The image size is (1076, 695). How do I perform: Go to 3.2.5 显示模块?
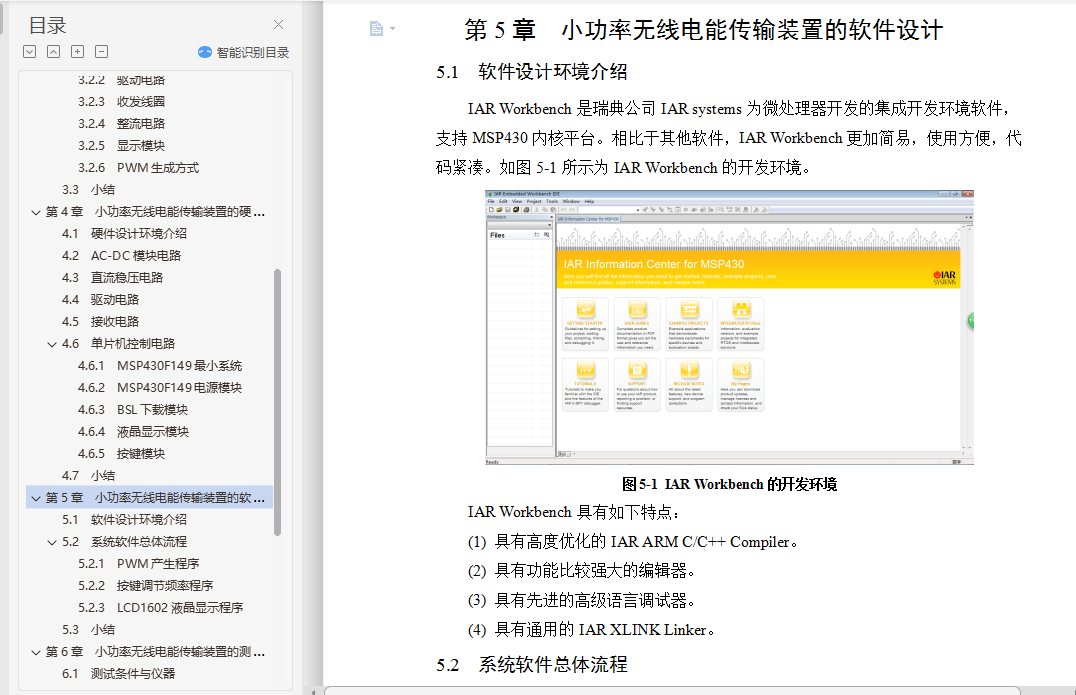tap(121, 145)
